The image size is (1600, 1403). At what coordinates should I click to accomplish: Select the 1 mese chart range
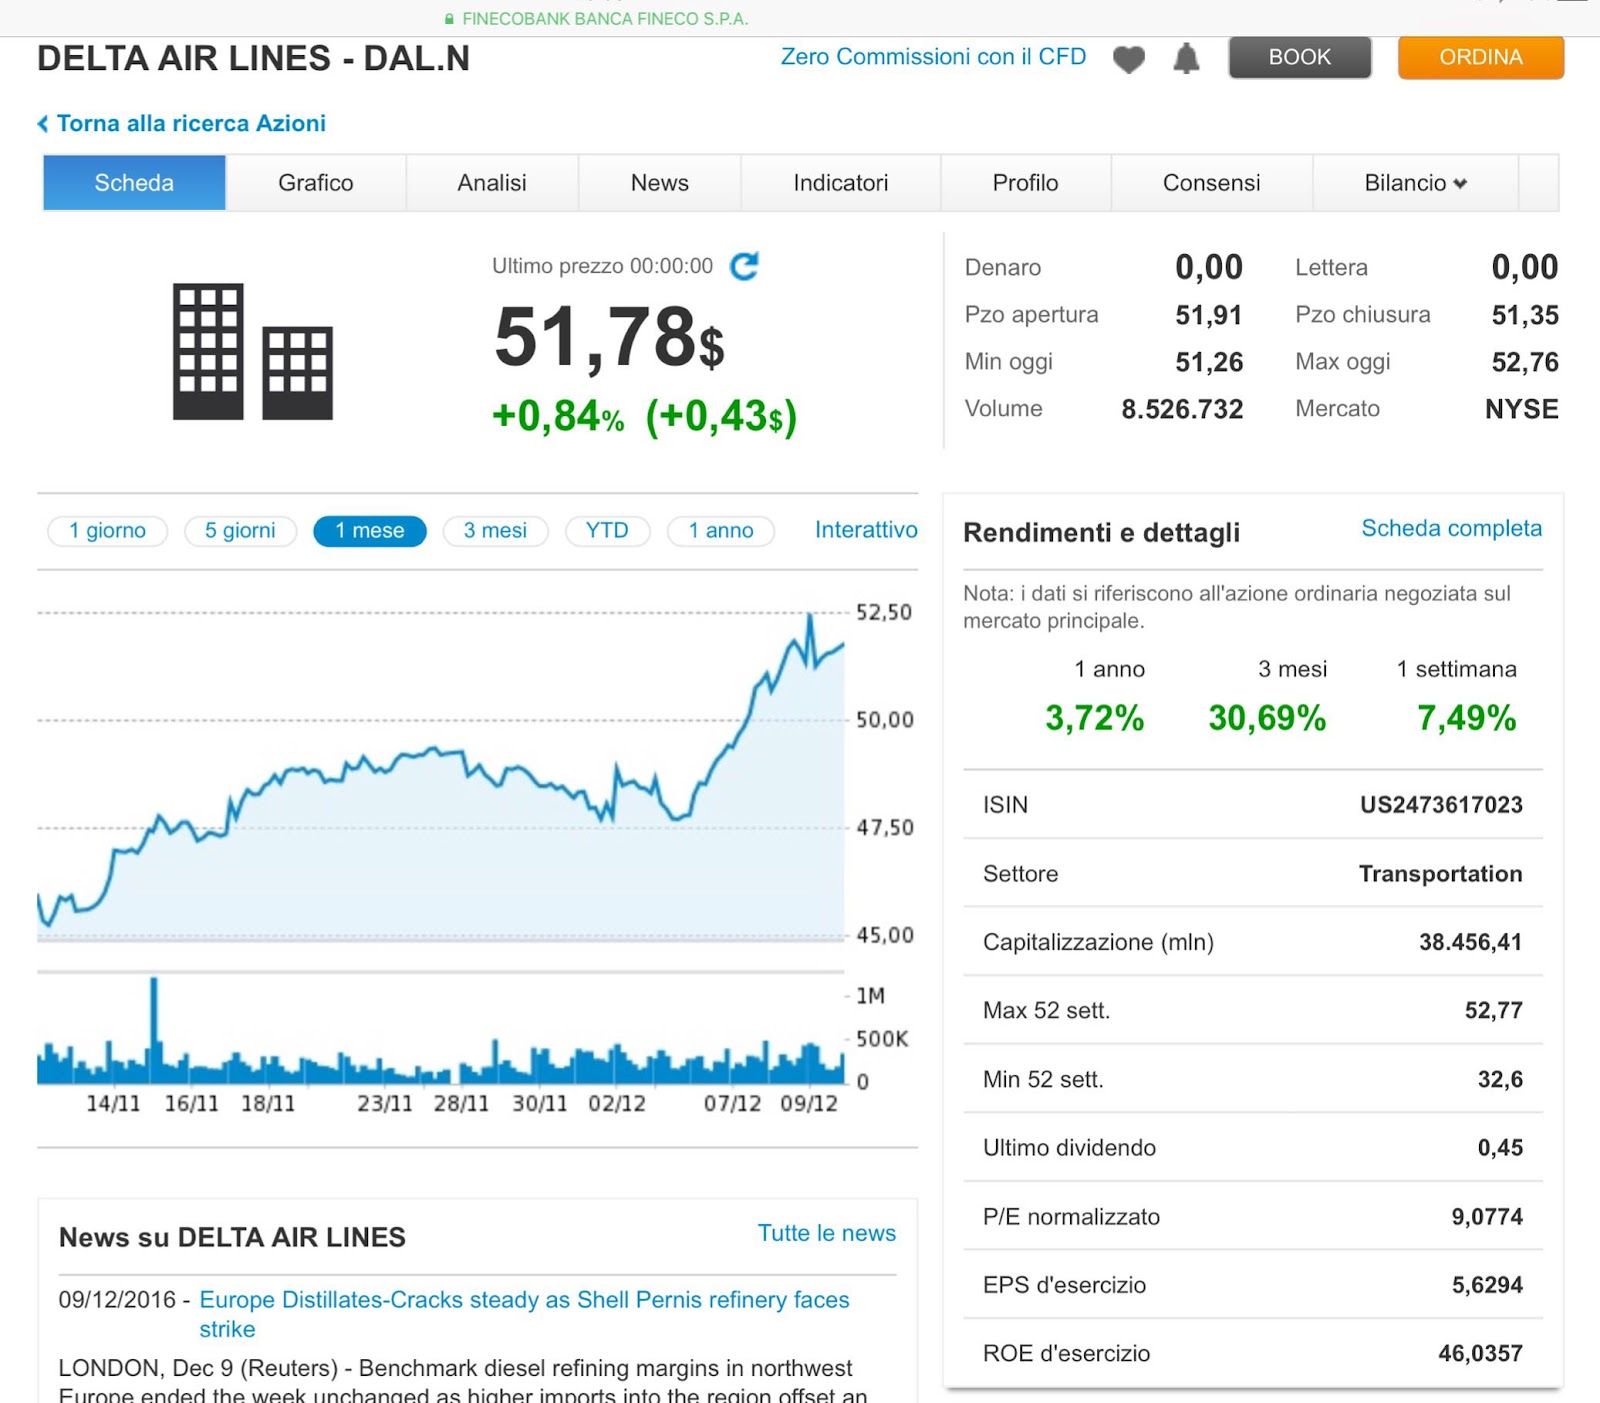370,531
